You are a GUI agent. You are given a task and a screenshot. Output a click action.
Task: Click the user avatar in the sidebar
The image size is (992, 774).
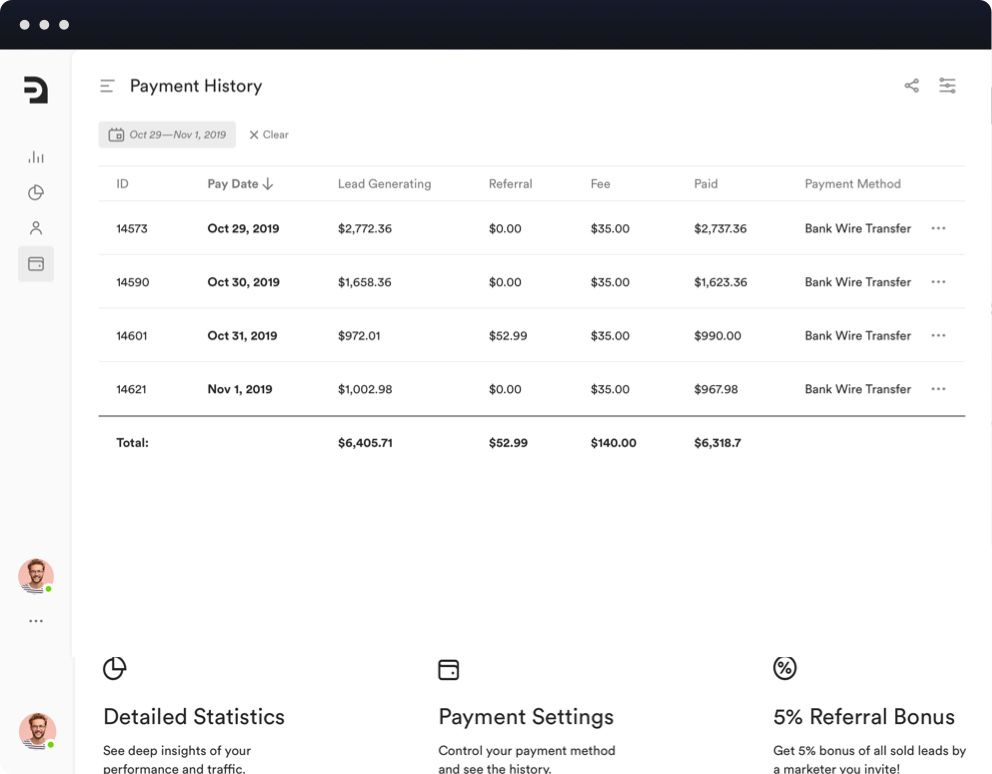[x=36, y=576]
